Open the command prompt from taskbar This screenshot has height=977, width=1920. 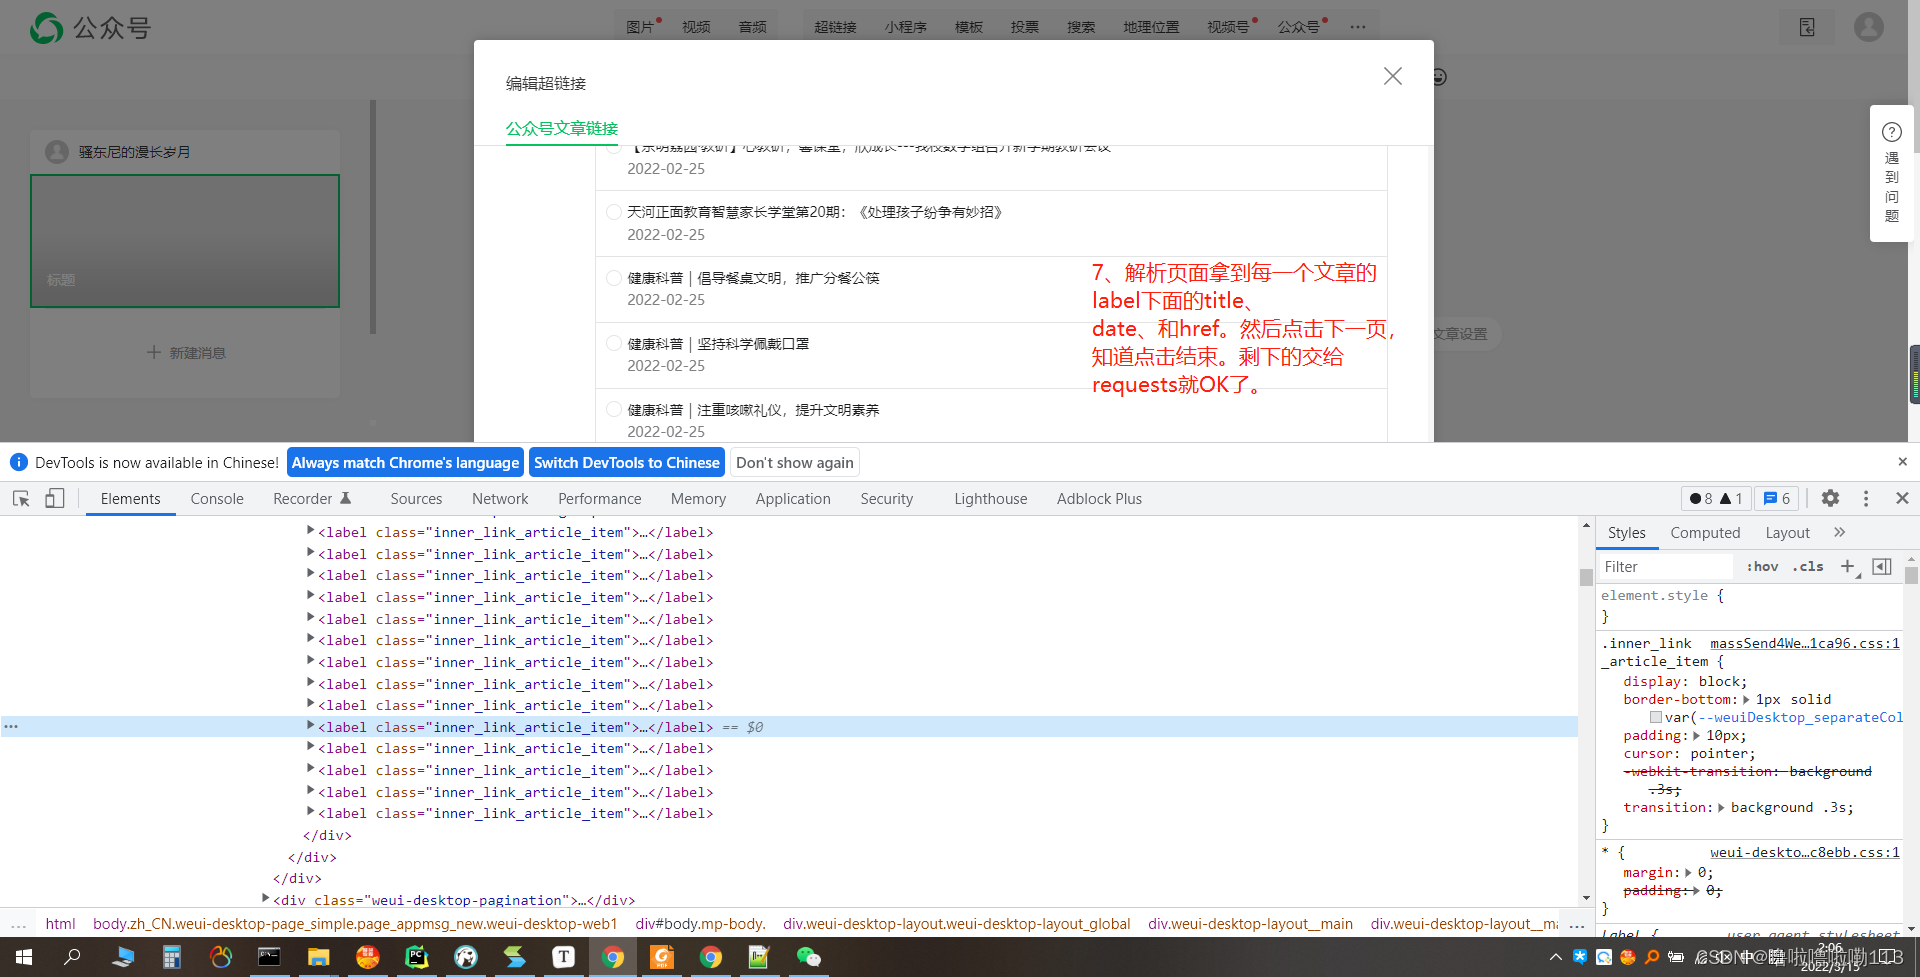(x=269, y=957)
